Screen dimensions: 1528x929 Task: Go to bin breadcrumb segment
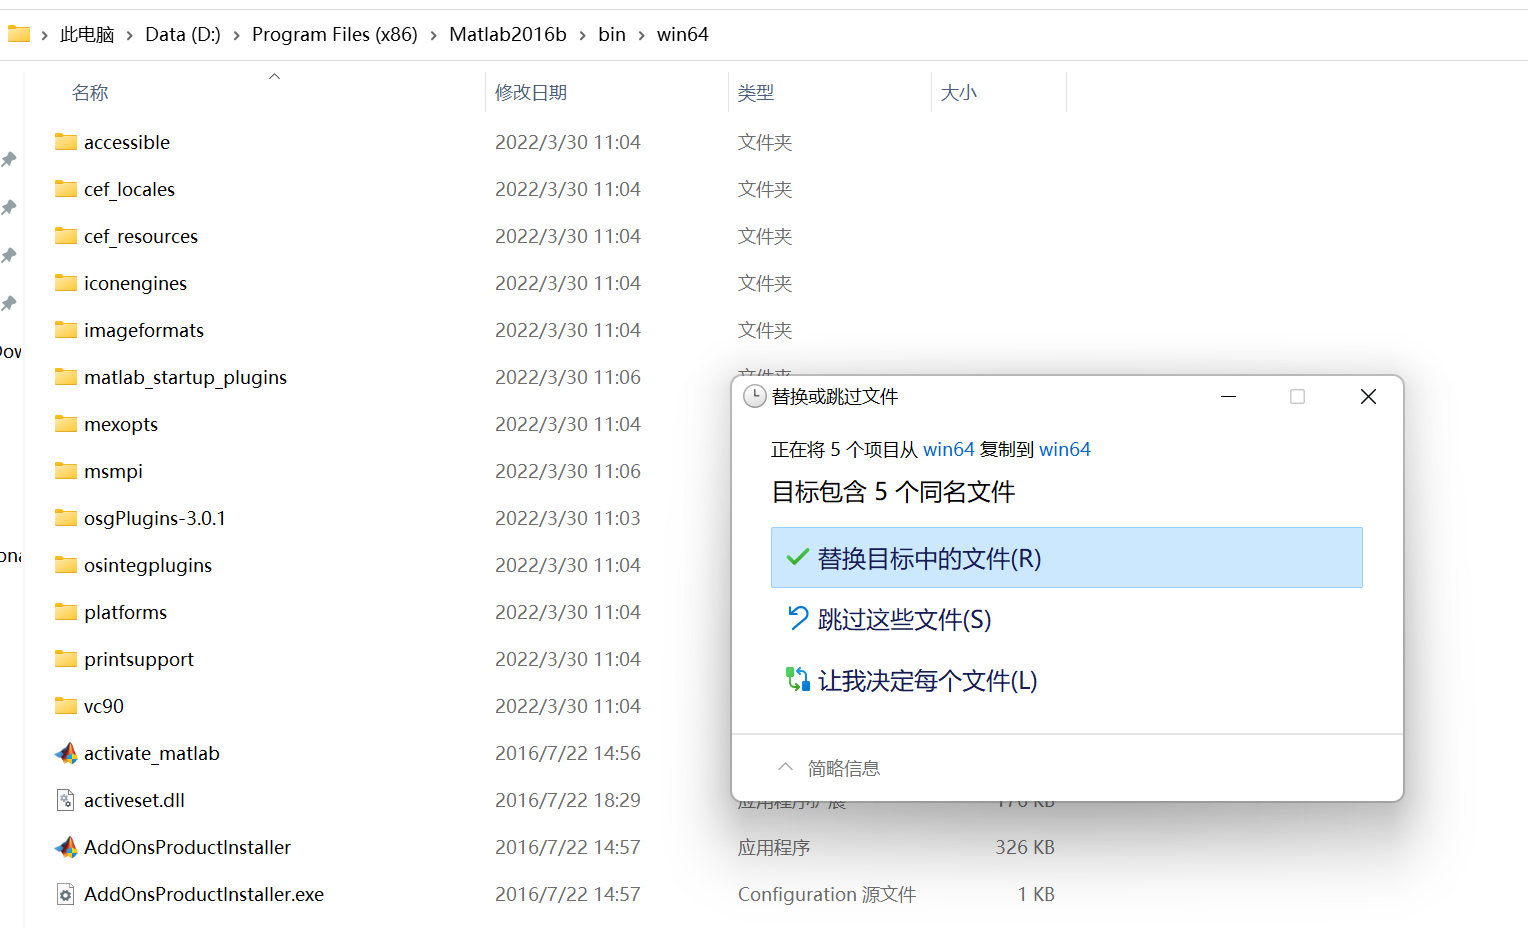(612, 34)
